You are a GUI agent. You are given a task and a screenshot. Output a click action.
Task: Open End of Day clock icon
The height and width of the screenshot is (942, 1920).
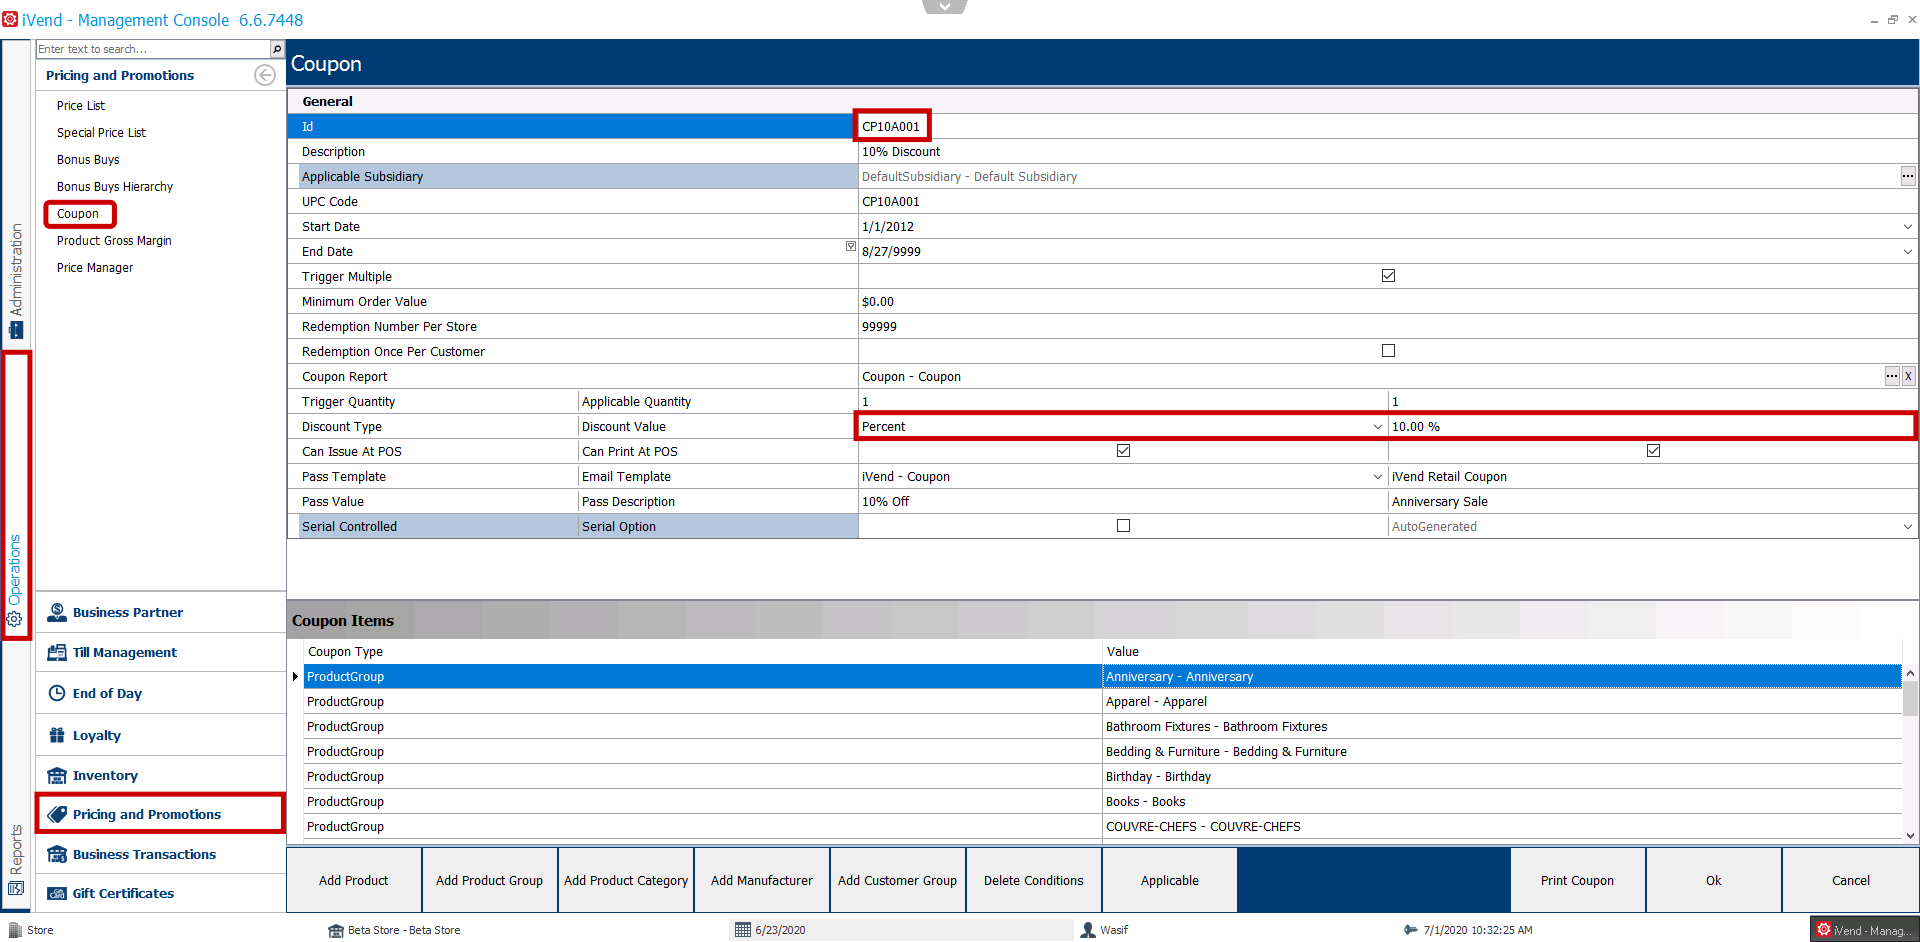click(x=57, y=693)
